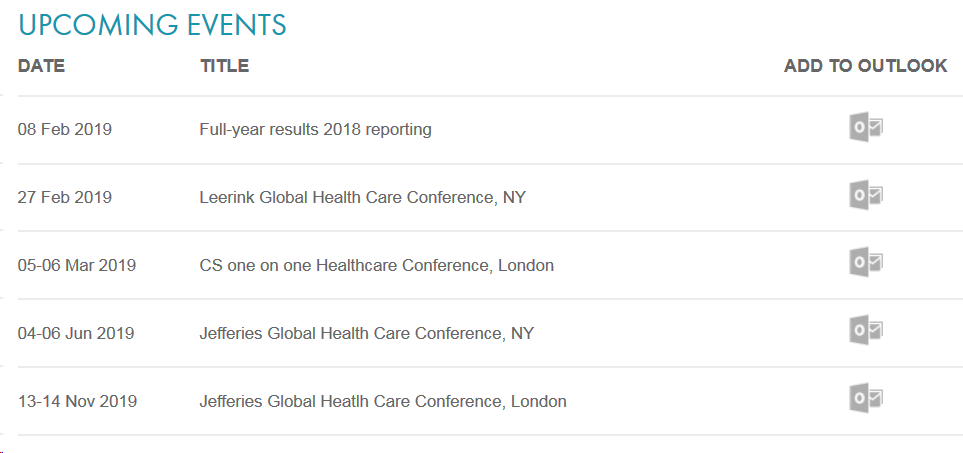The image size is (963, 453).
Task: Click the DATE column header
Action: tap(41, 66)
